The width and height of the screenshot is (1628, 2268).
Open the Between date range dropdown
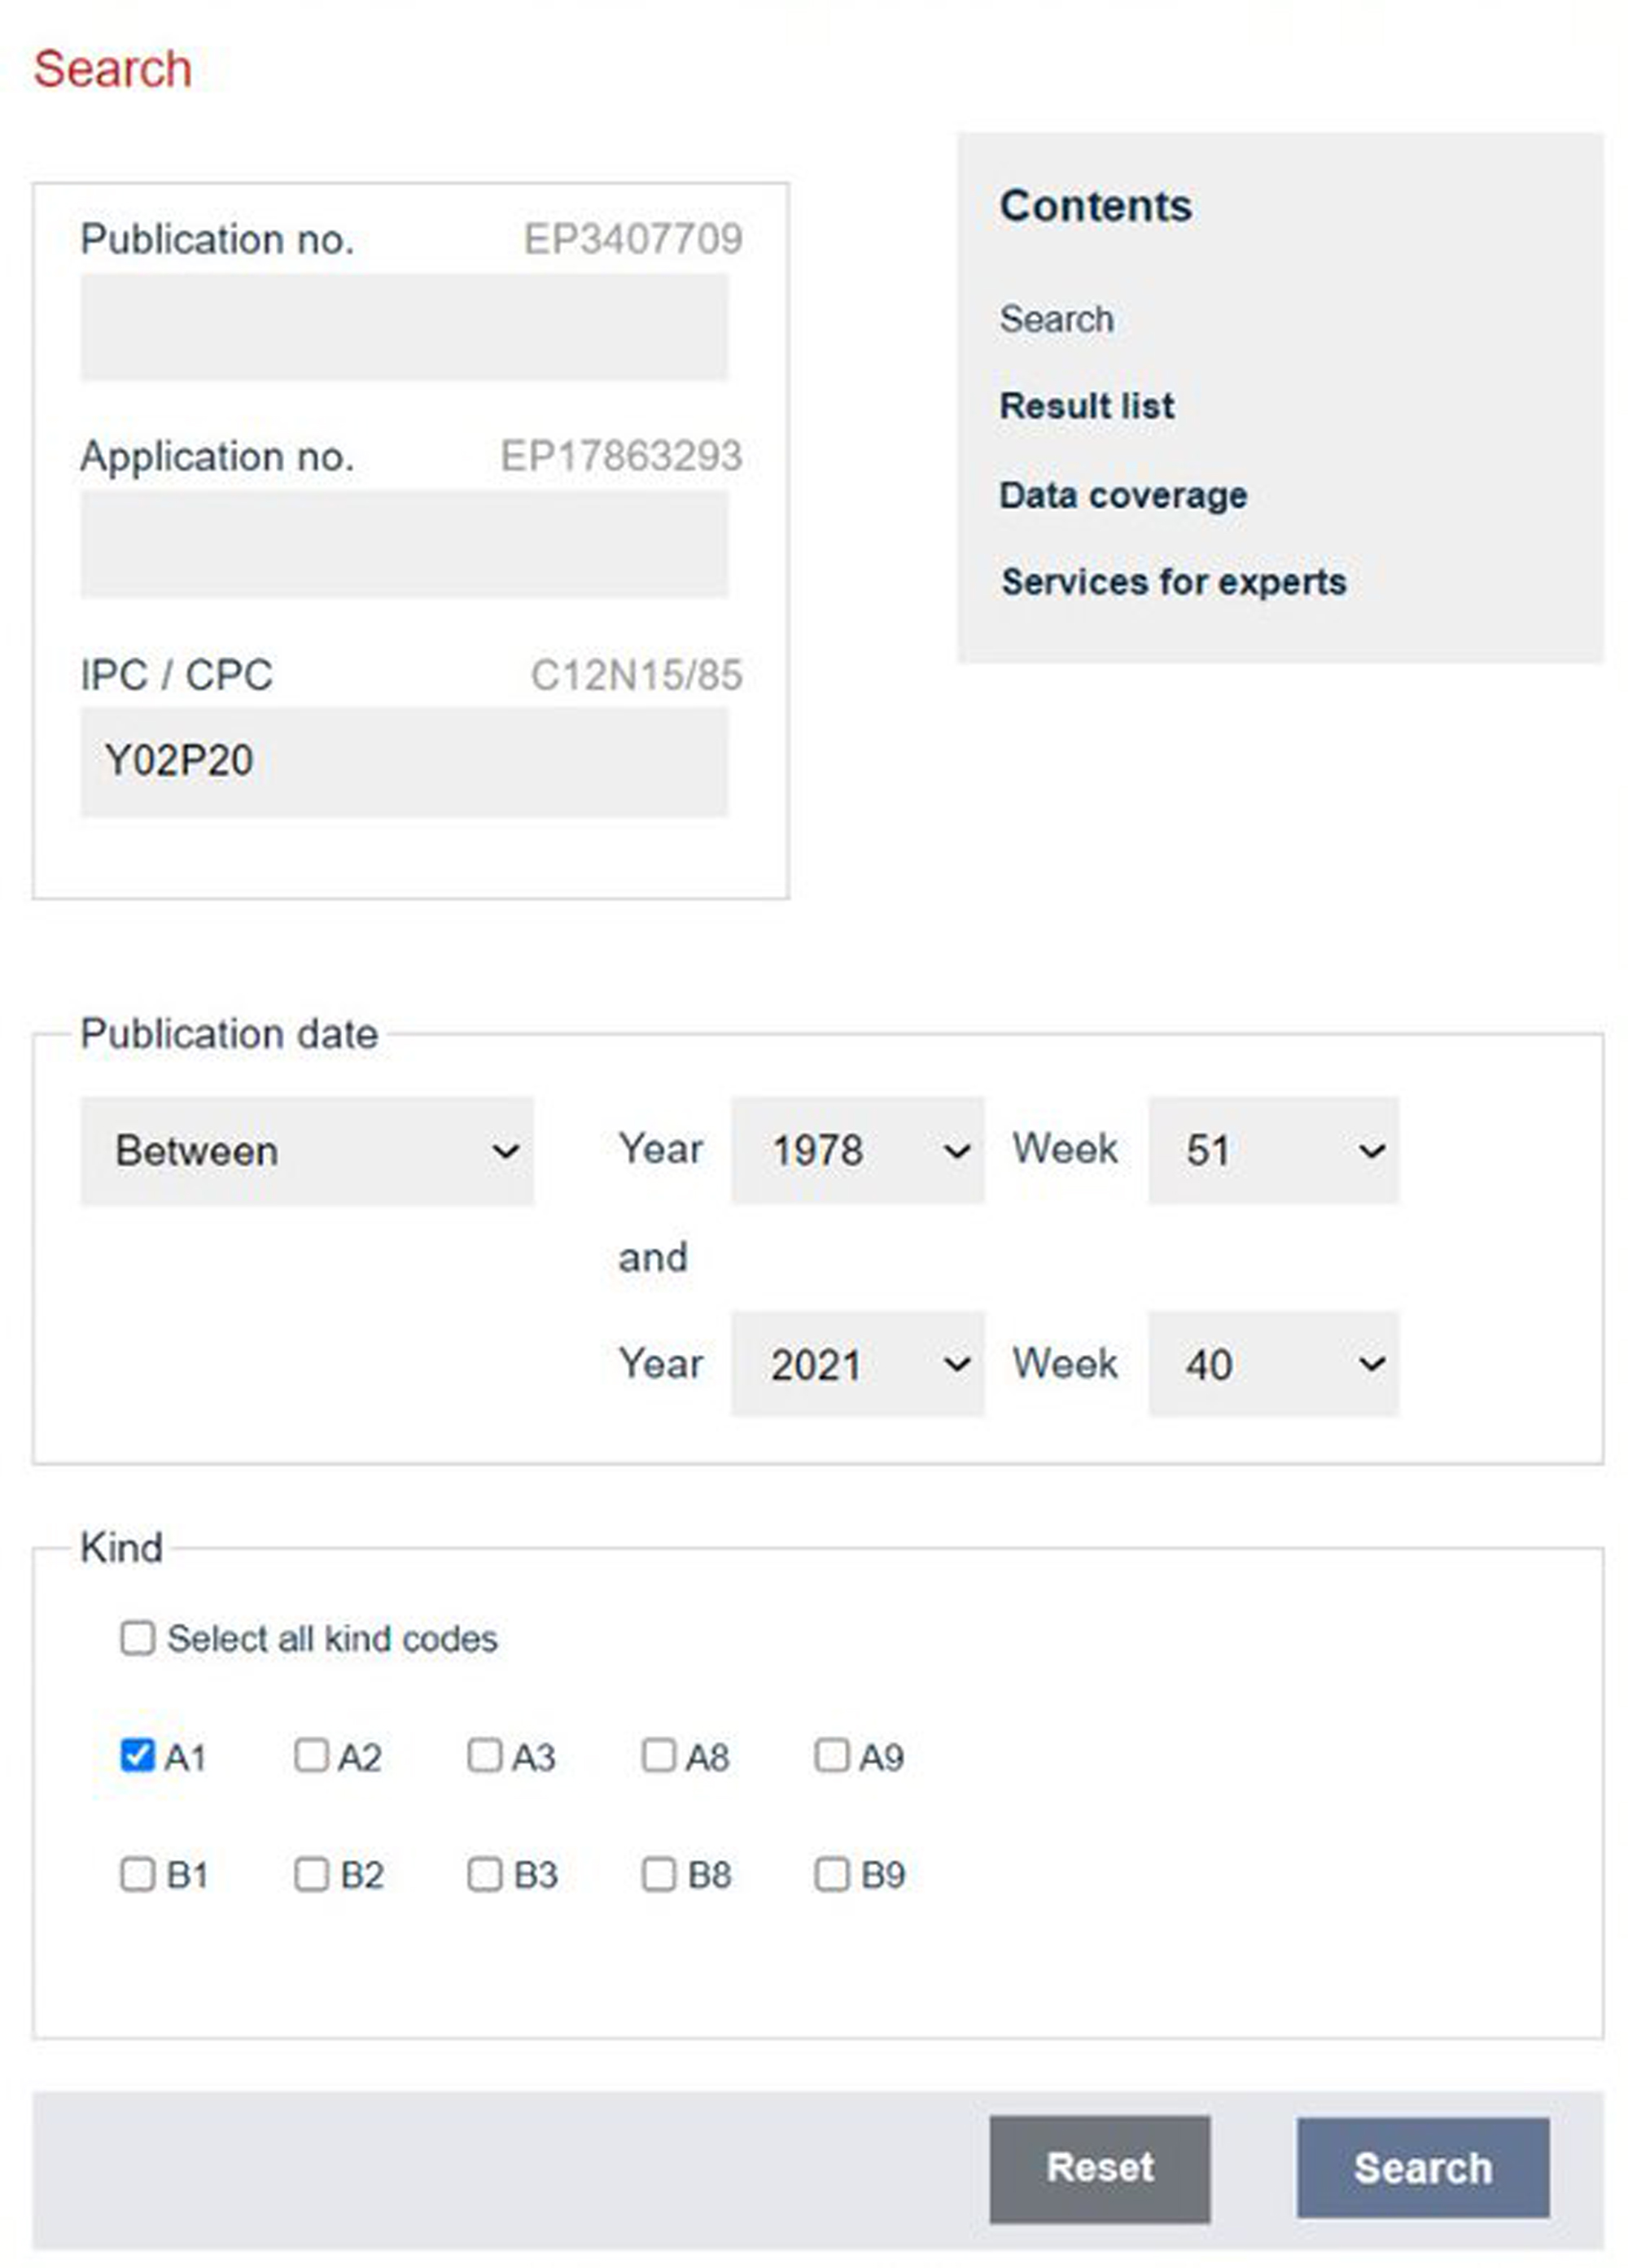[x=307, y=1150]
